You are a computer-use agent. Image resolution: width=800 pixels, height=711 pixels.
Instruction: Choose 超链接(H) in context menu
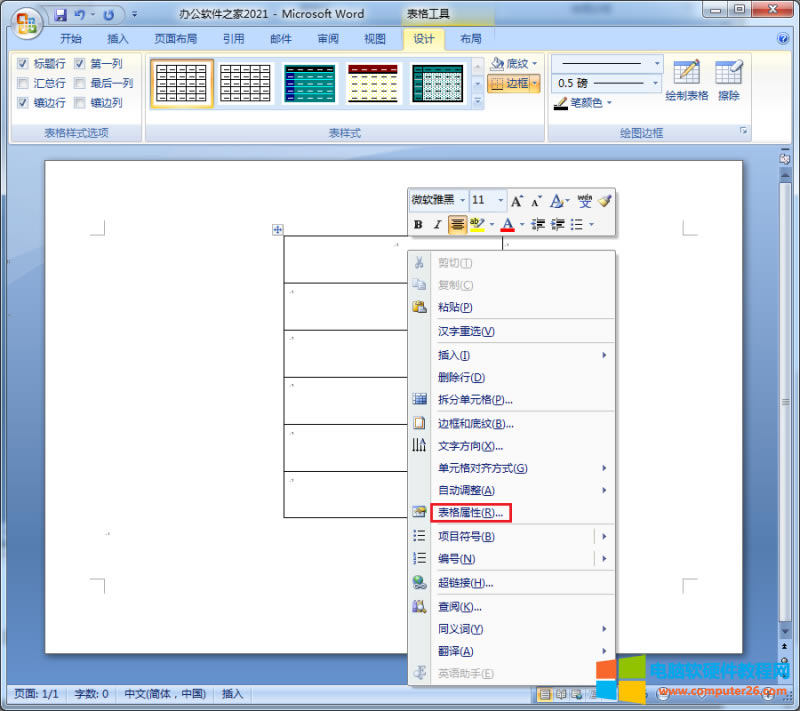tap(512, 583)
